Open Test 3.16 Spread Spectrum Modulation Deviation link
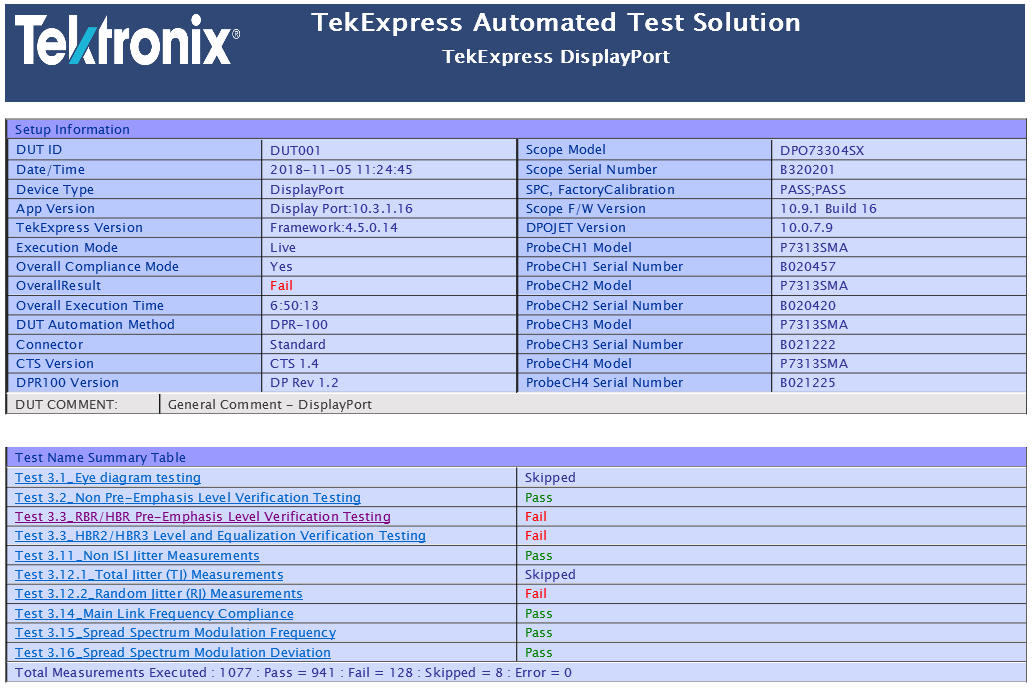Screen dimensions: 1036x693 coord(173,653)
